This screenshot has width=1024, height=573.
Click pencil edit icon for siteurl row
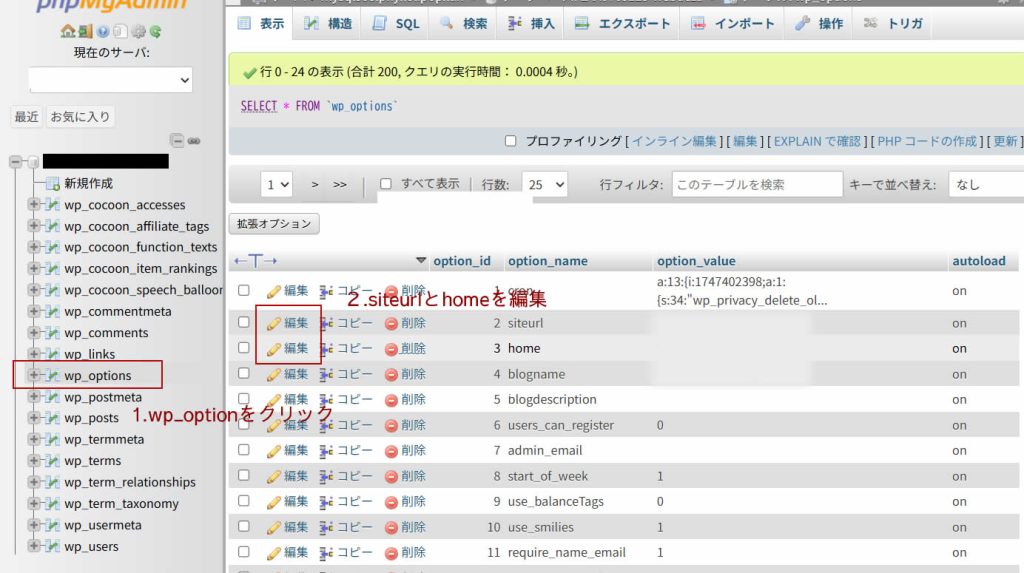274,323
